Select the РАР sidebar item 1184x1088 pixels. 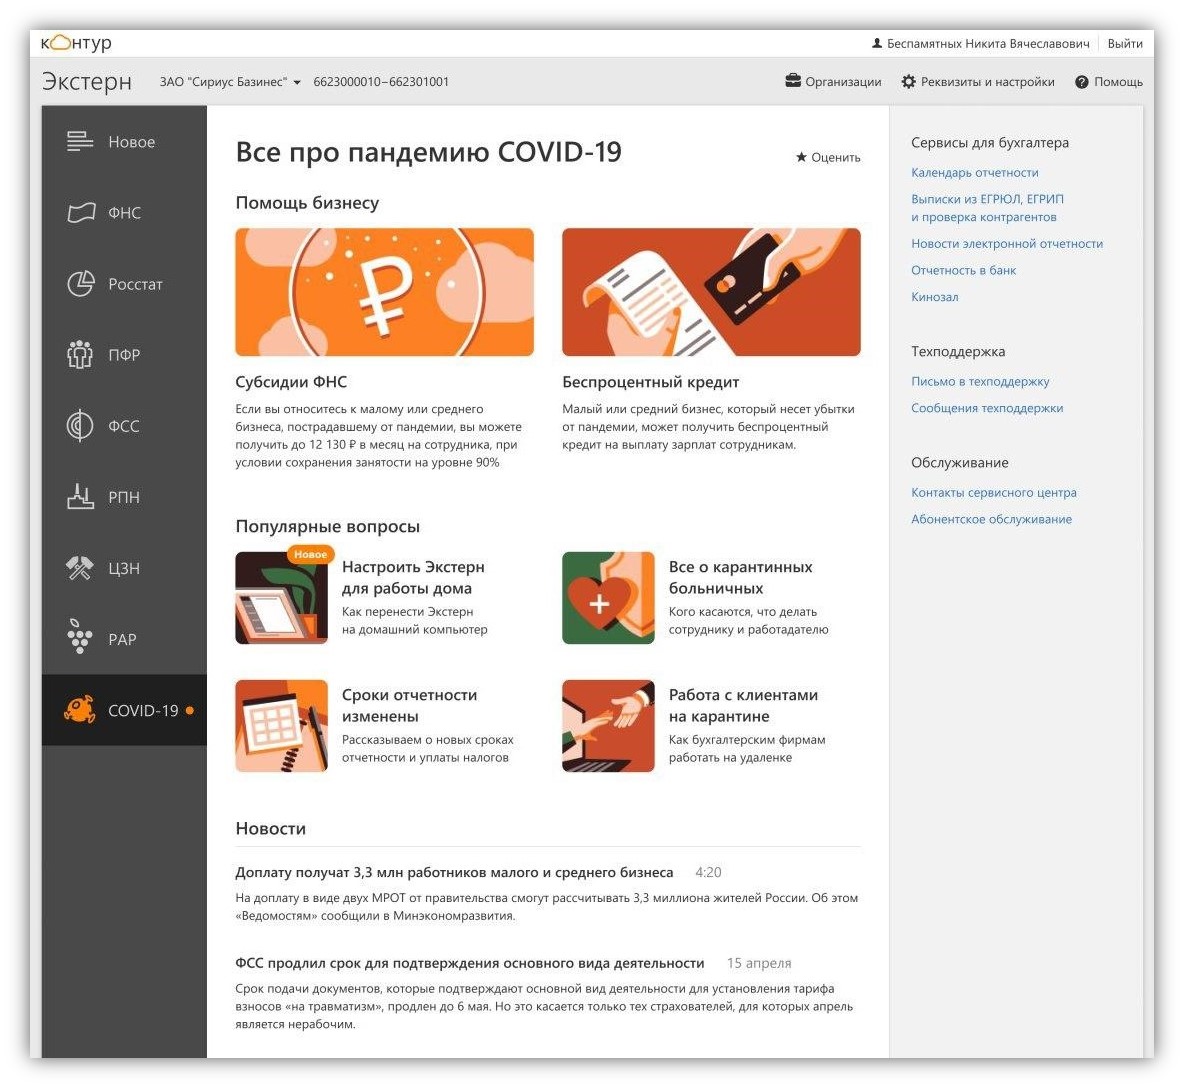tap(124, 638)
